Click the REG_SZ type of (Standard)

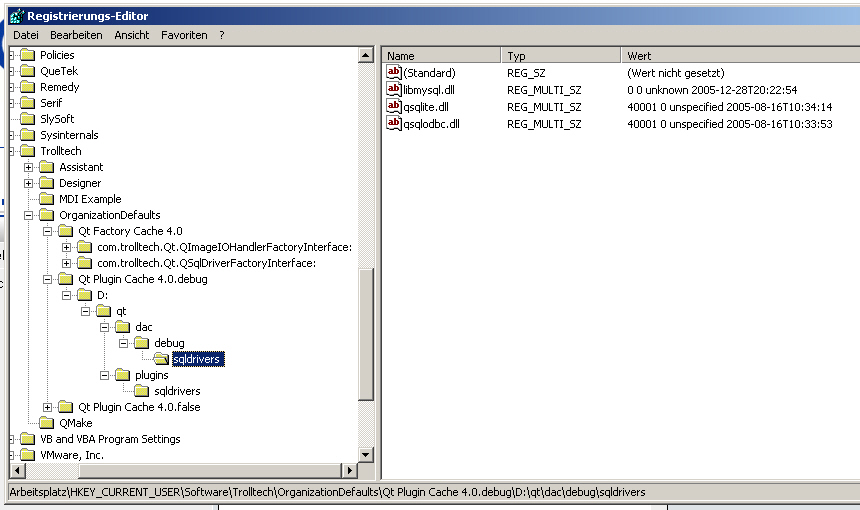(x=526, y=73)
